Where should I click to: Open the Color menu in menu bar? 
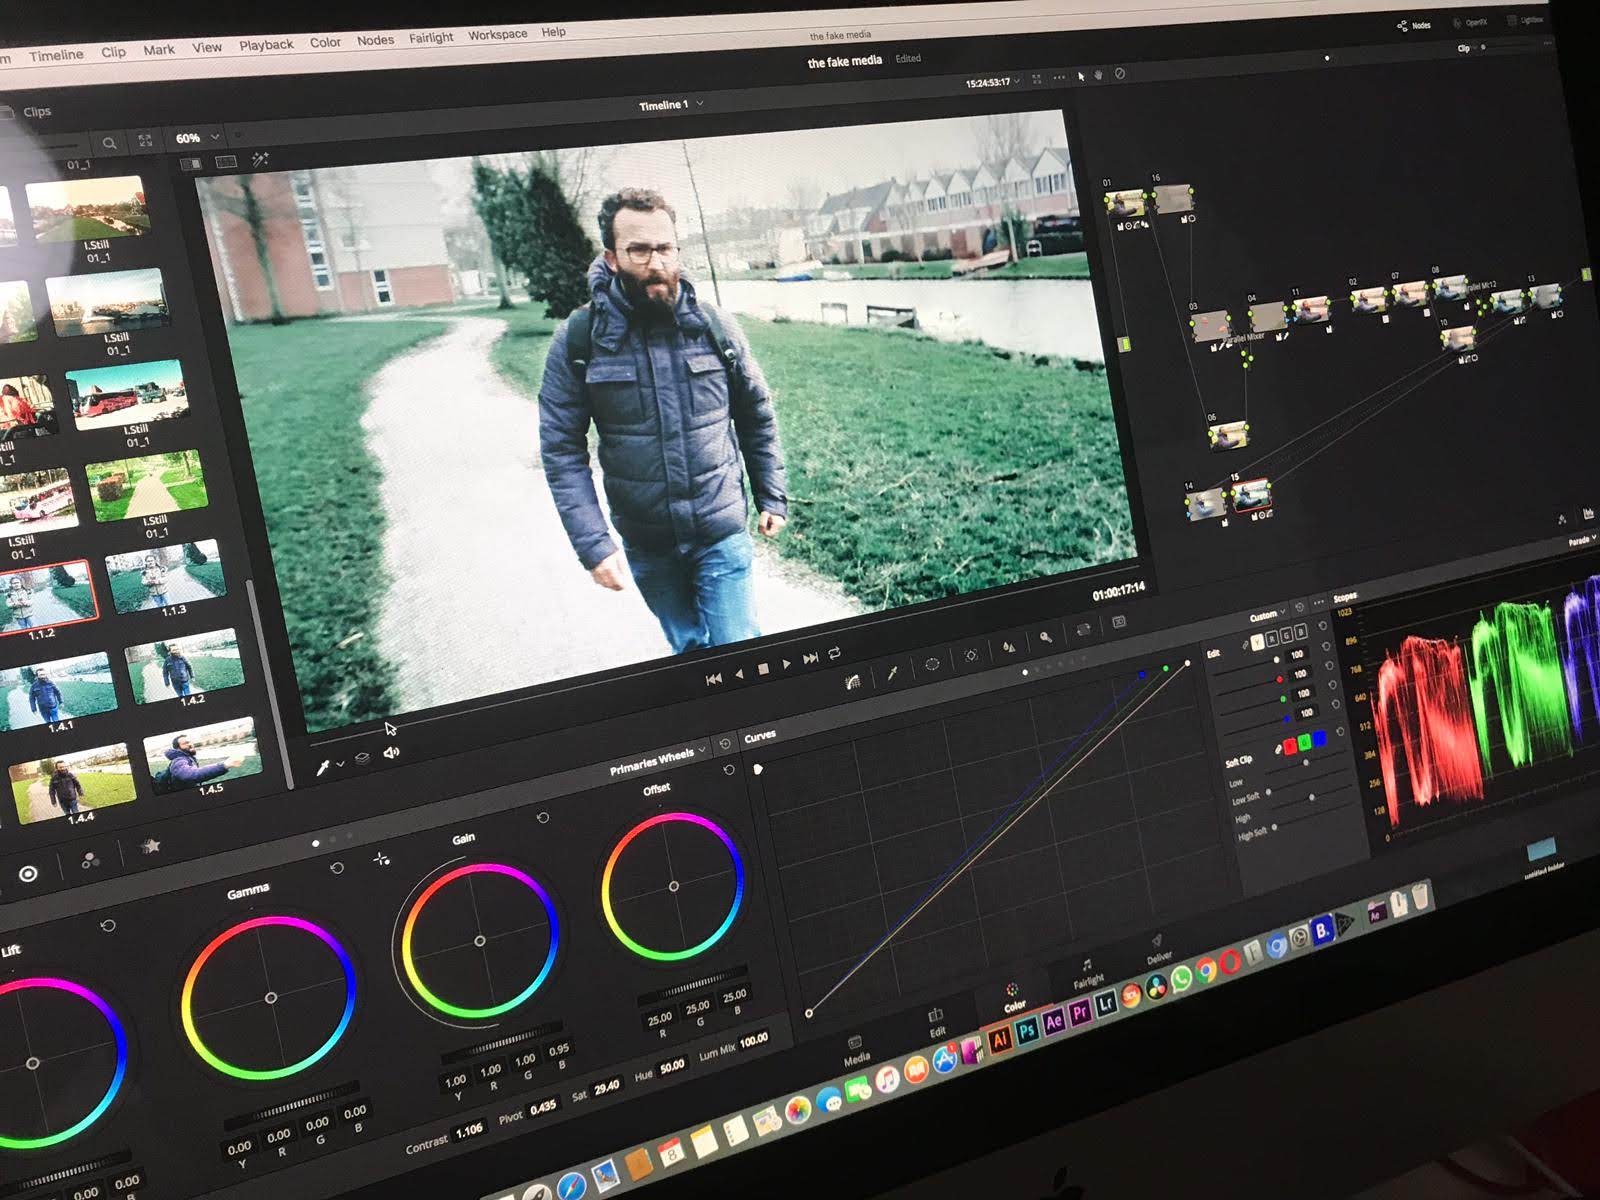click(325, 42)
